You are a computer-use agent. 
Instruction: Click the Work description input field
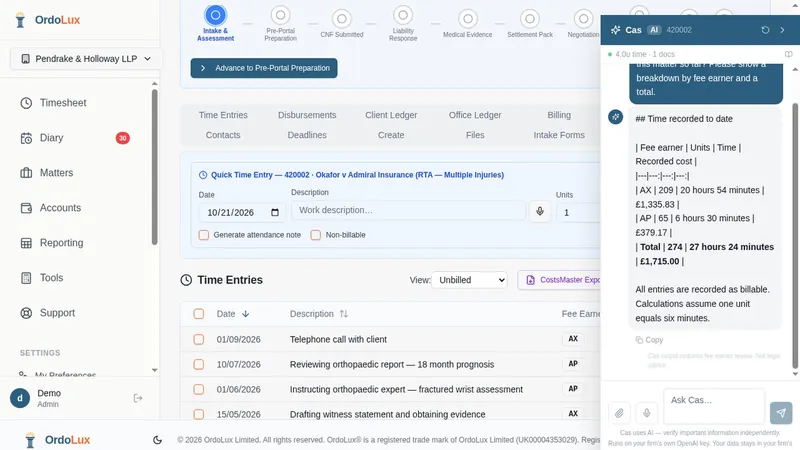(x=408, y=210)
